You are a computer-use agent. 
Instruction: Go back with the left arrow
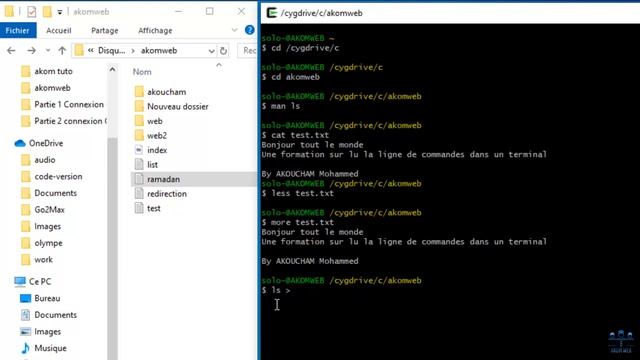tap(11, 51)
